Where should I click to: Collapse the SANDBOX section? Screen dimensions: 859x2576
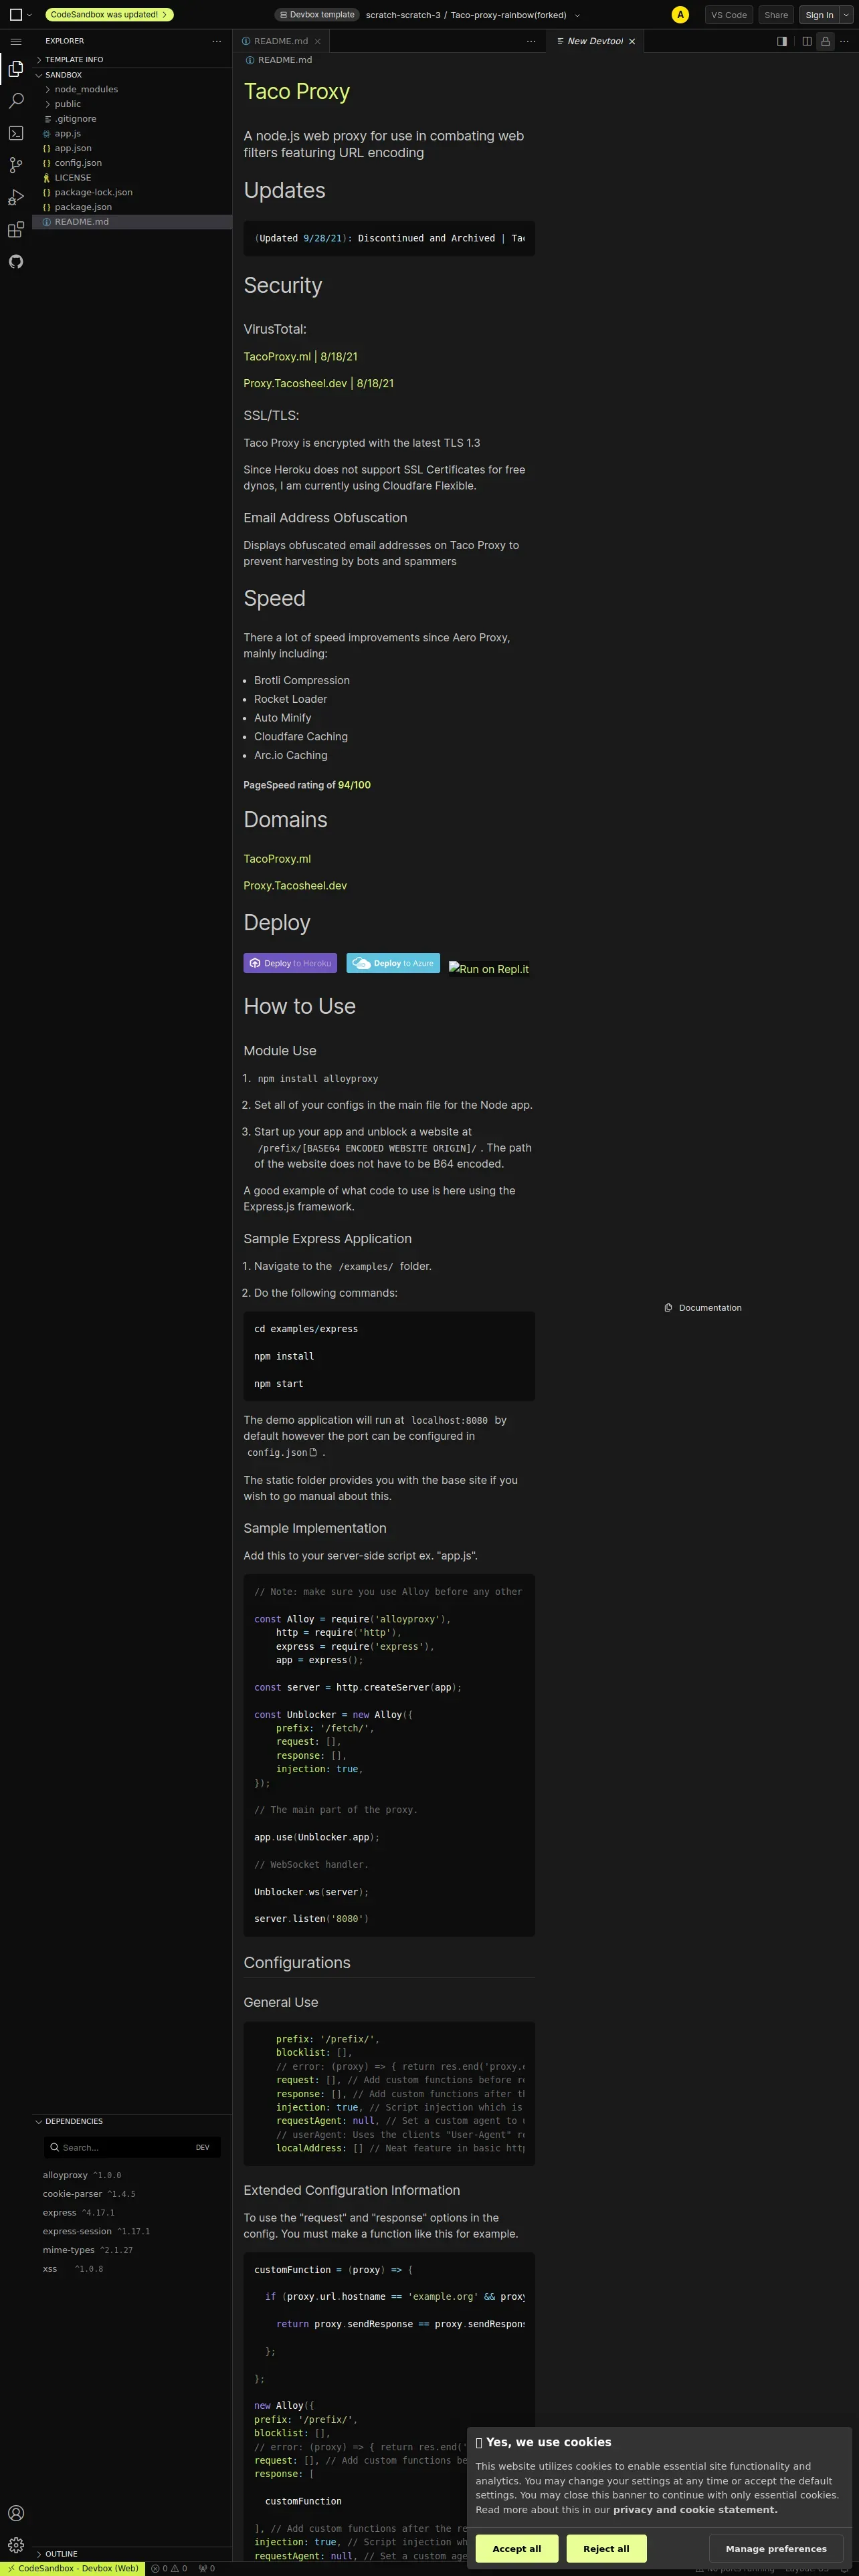click(x=132, y=75)
